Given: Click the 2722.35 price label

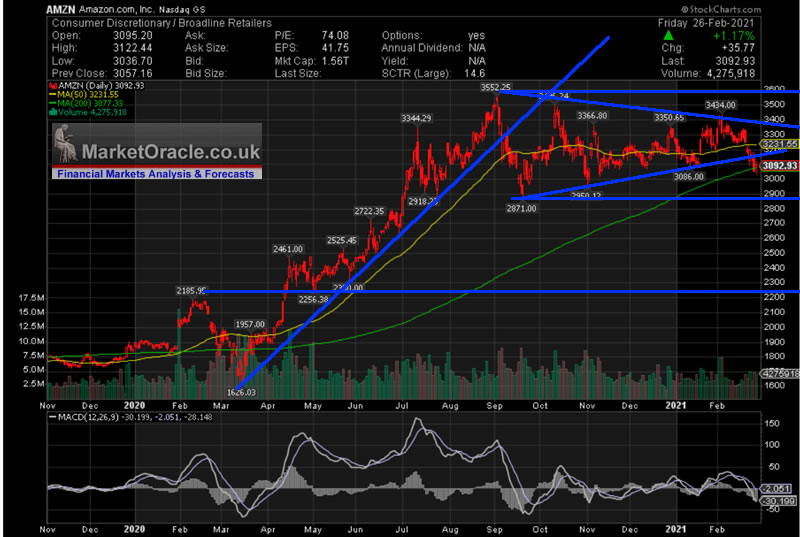Looking at the screenshot, I should [x=370, y=211].
